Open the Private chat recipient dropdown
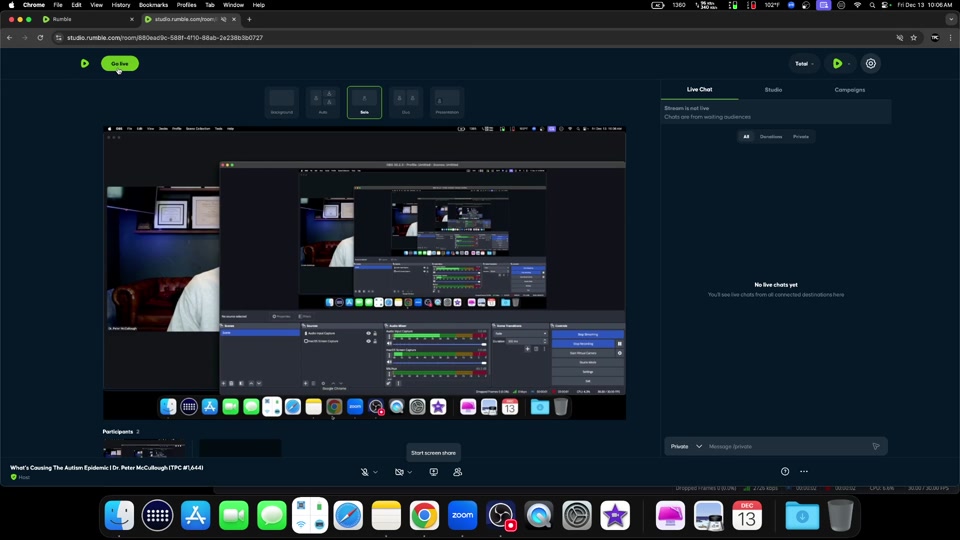 click(686, 447)
